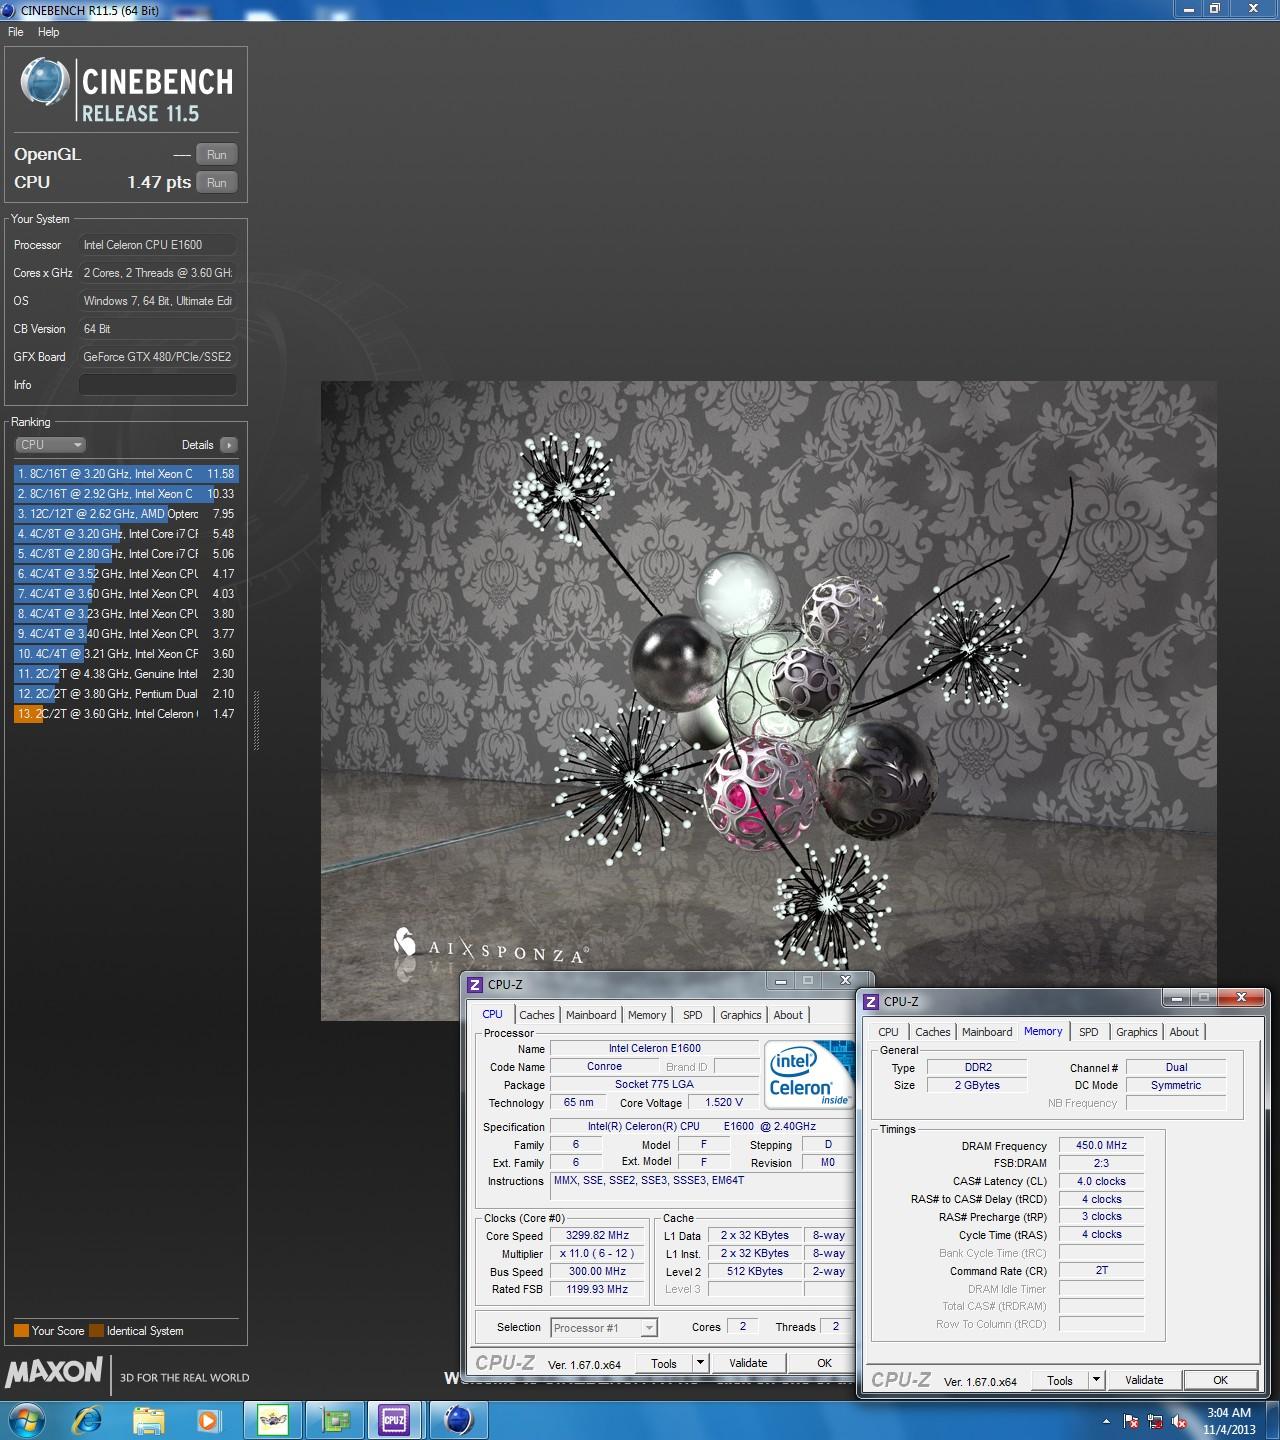Switch to Graphics tab in left CPU-Z window
The height and width of the screenshot is (1440, 1280).
coord(741,1015)
